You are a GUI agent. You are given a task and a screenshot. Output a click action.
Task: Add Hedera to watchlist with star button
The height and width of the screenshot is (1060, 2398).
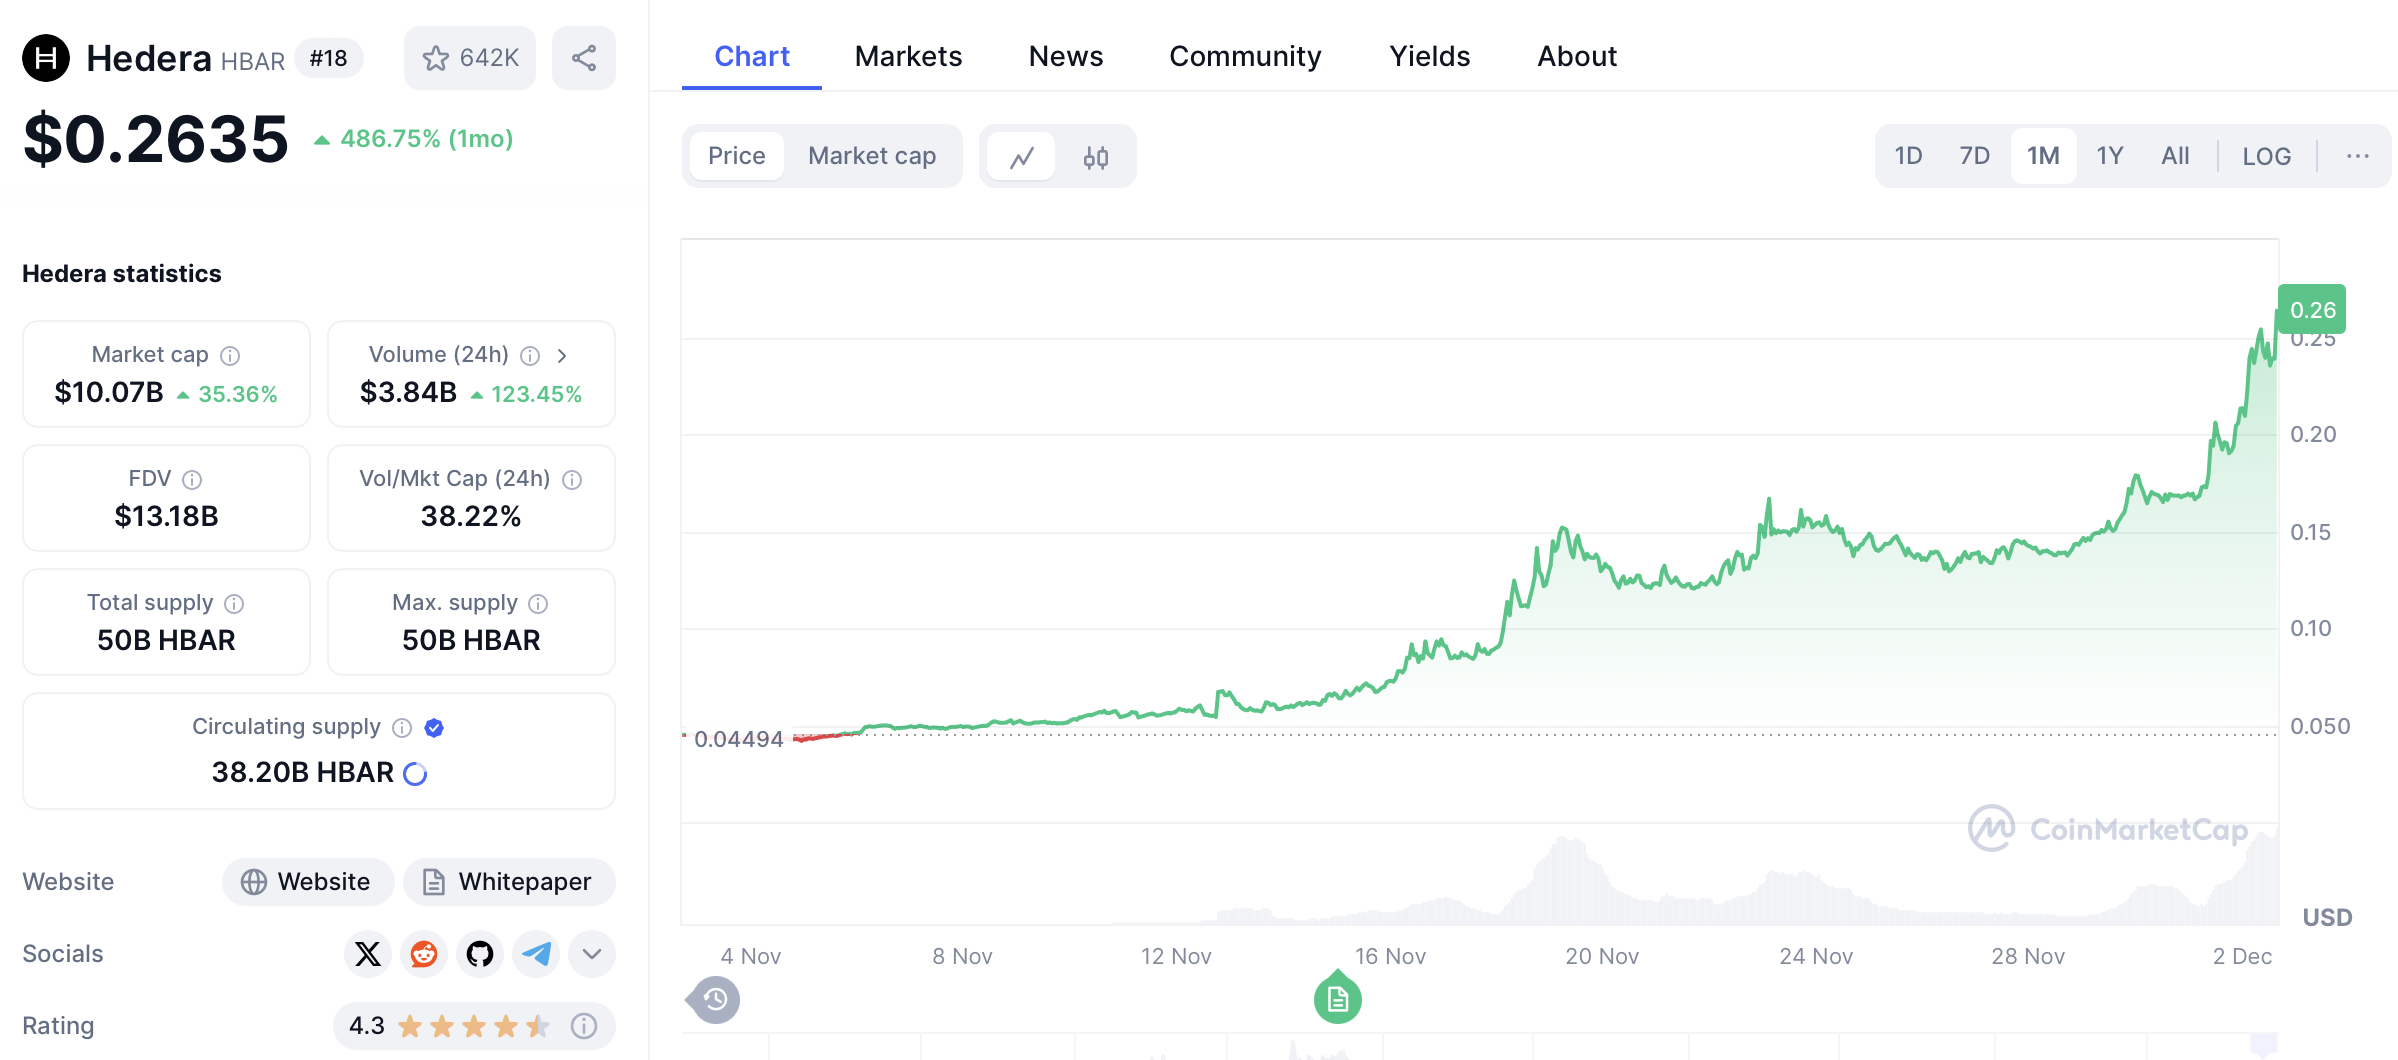pos(469,58)
